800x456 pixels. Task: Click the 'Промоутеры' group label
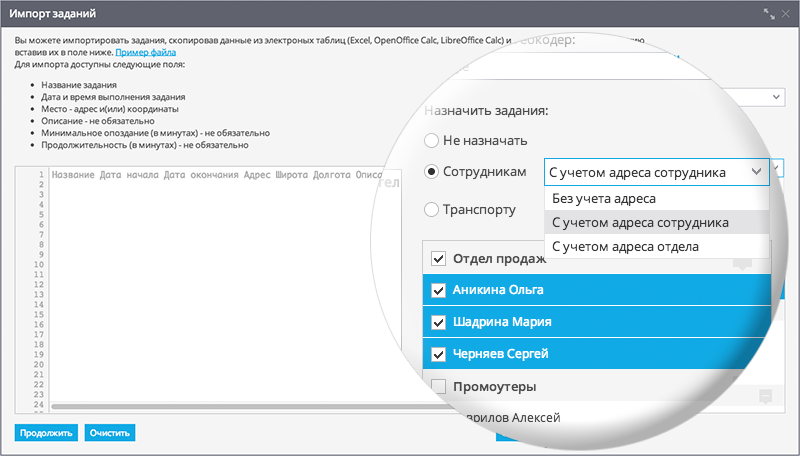[x=494, y=387]
